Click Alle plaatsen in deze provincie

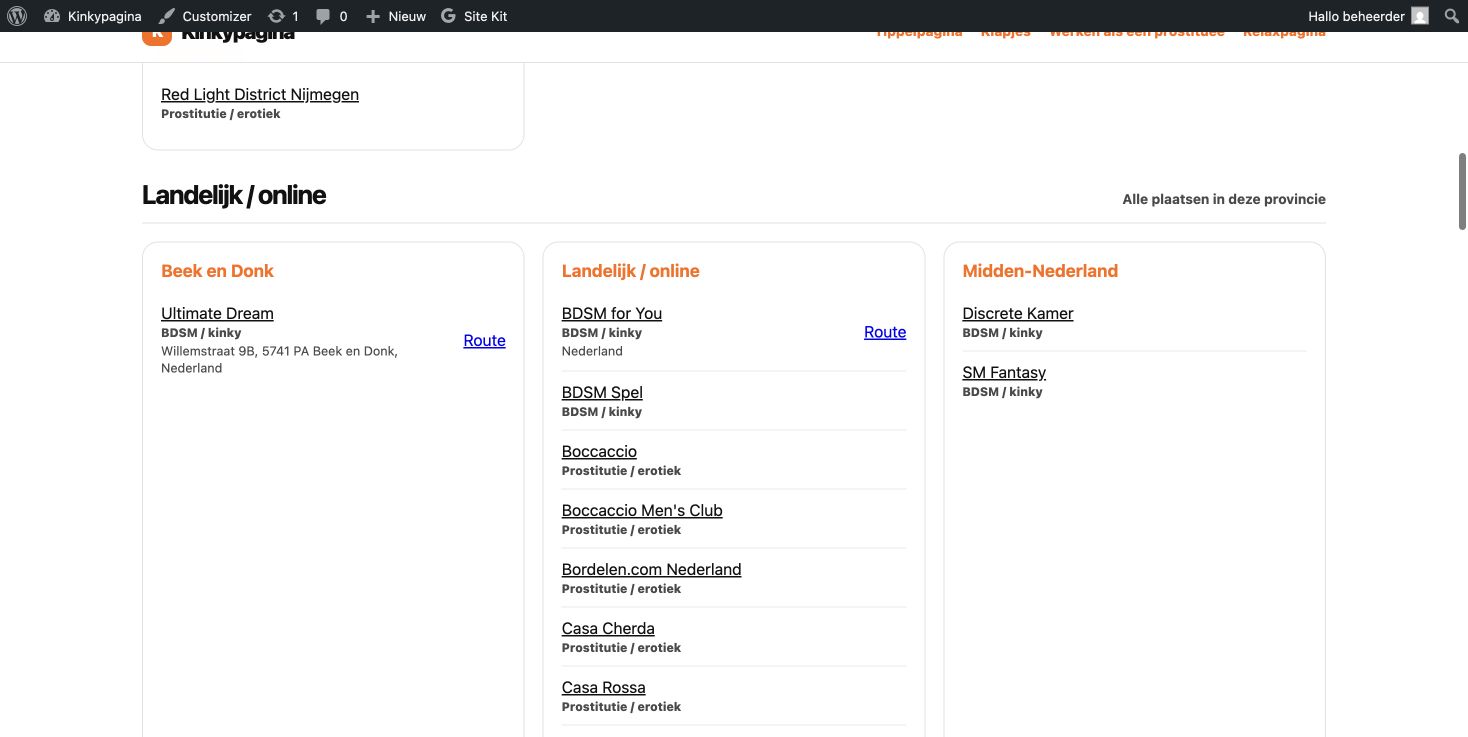click(1224, 199)
